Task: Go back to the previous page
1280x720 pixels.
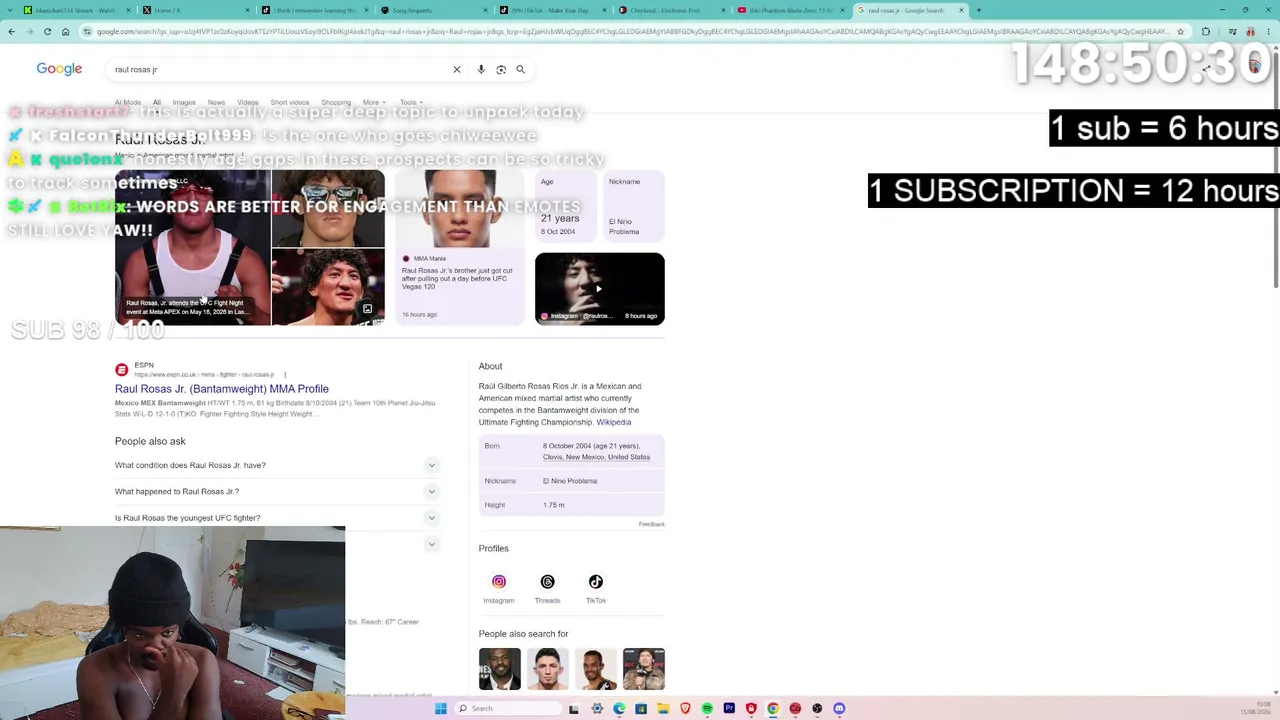Action: coord(11,32)
